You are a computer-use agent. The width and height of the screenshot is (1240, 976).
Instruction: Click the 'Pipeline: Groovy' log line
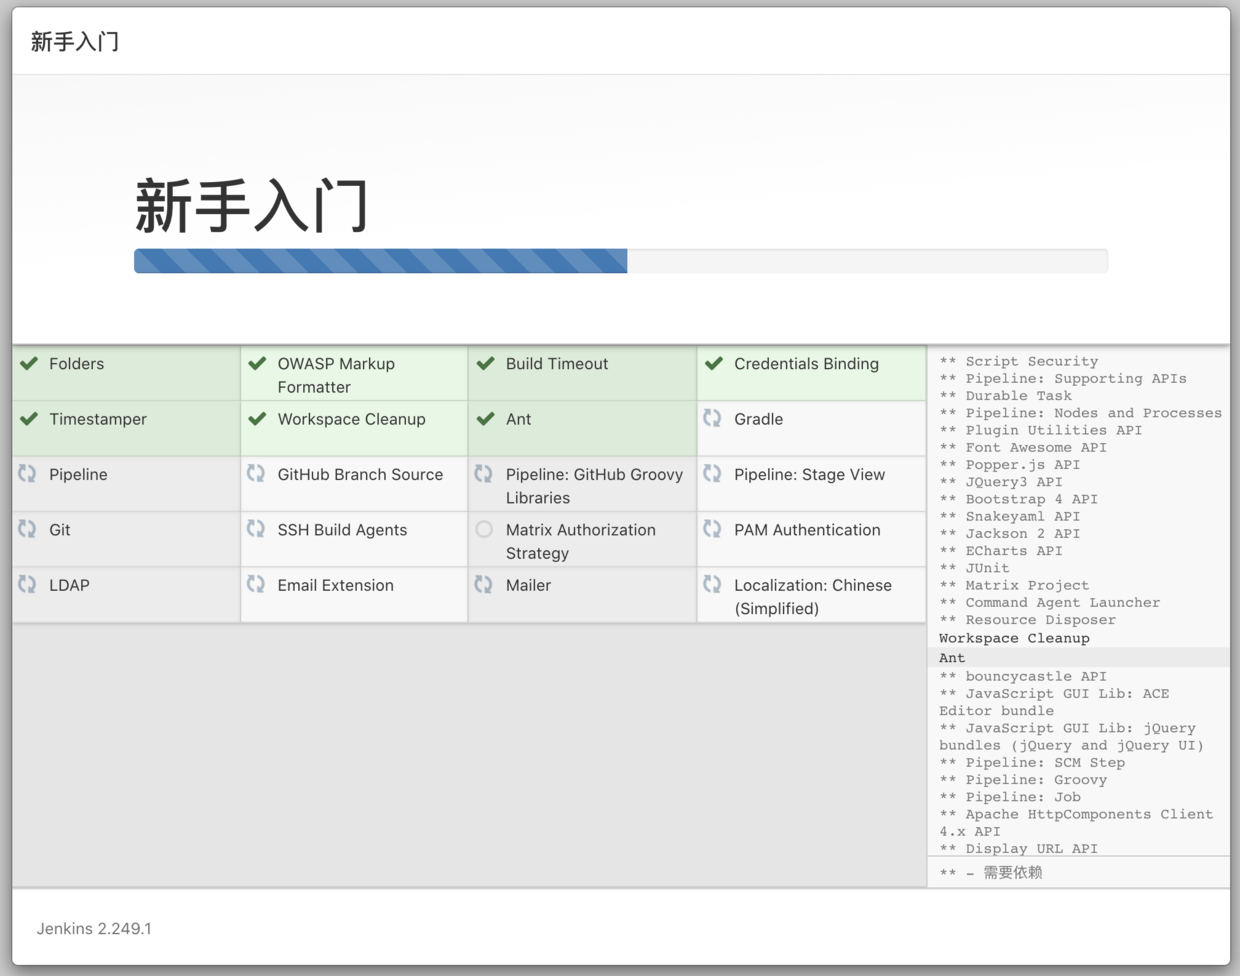click(x=1023, y=779)
